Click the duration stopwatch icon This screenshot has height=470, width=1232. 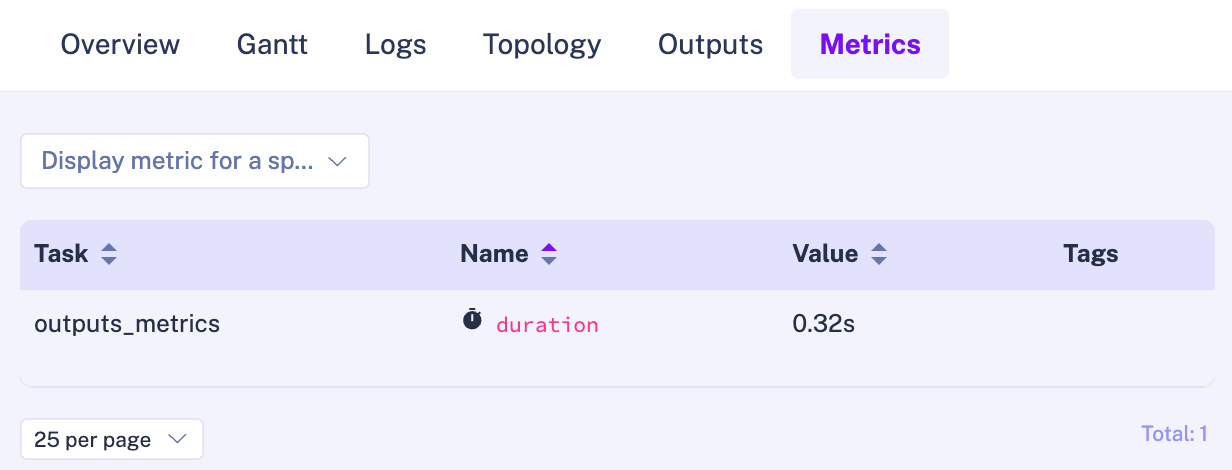472,320
